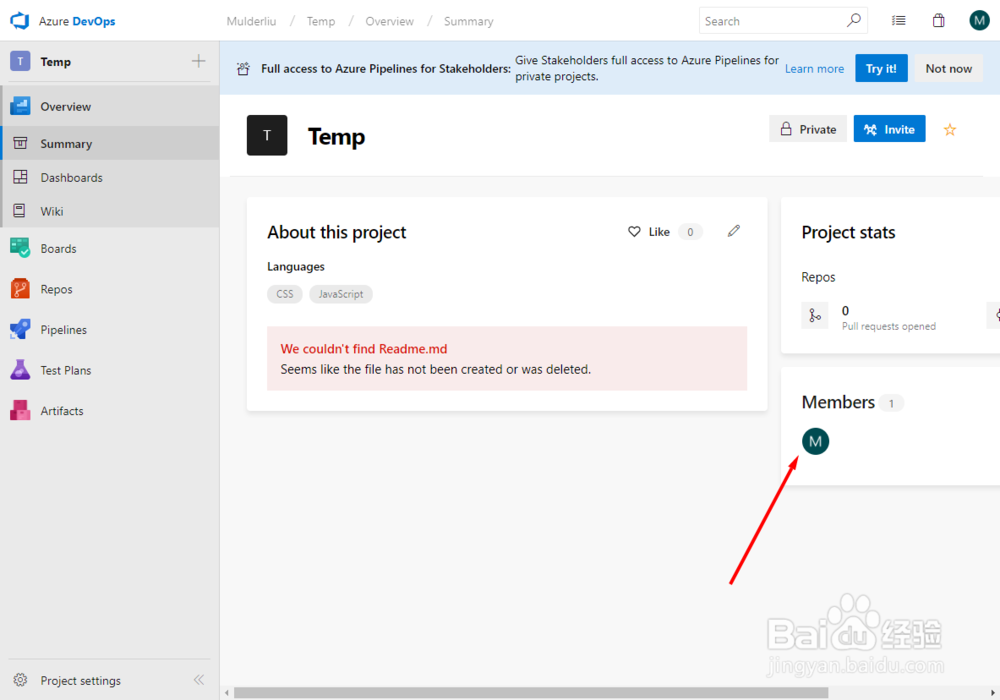
Task: Open Boards from the sidebar
Action: [58, 248]
